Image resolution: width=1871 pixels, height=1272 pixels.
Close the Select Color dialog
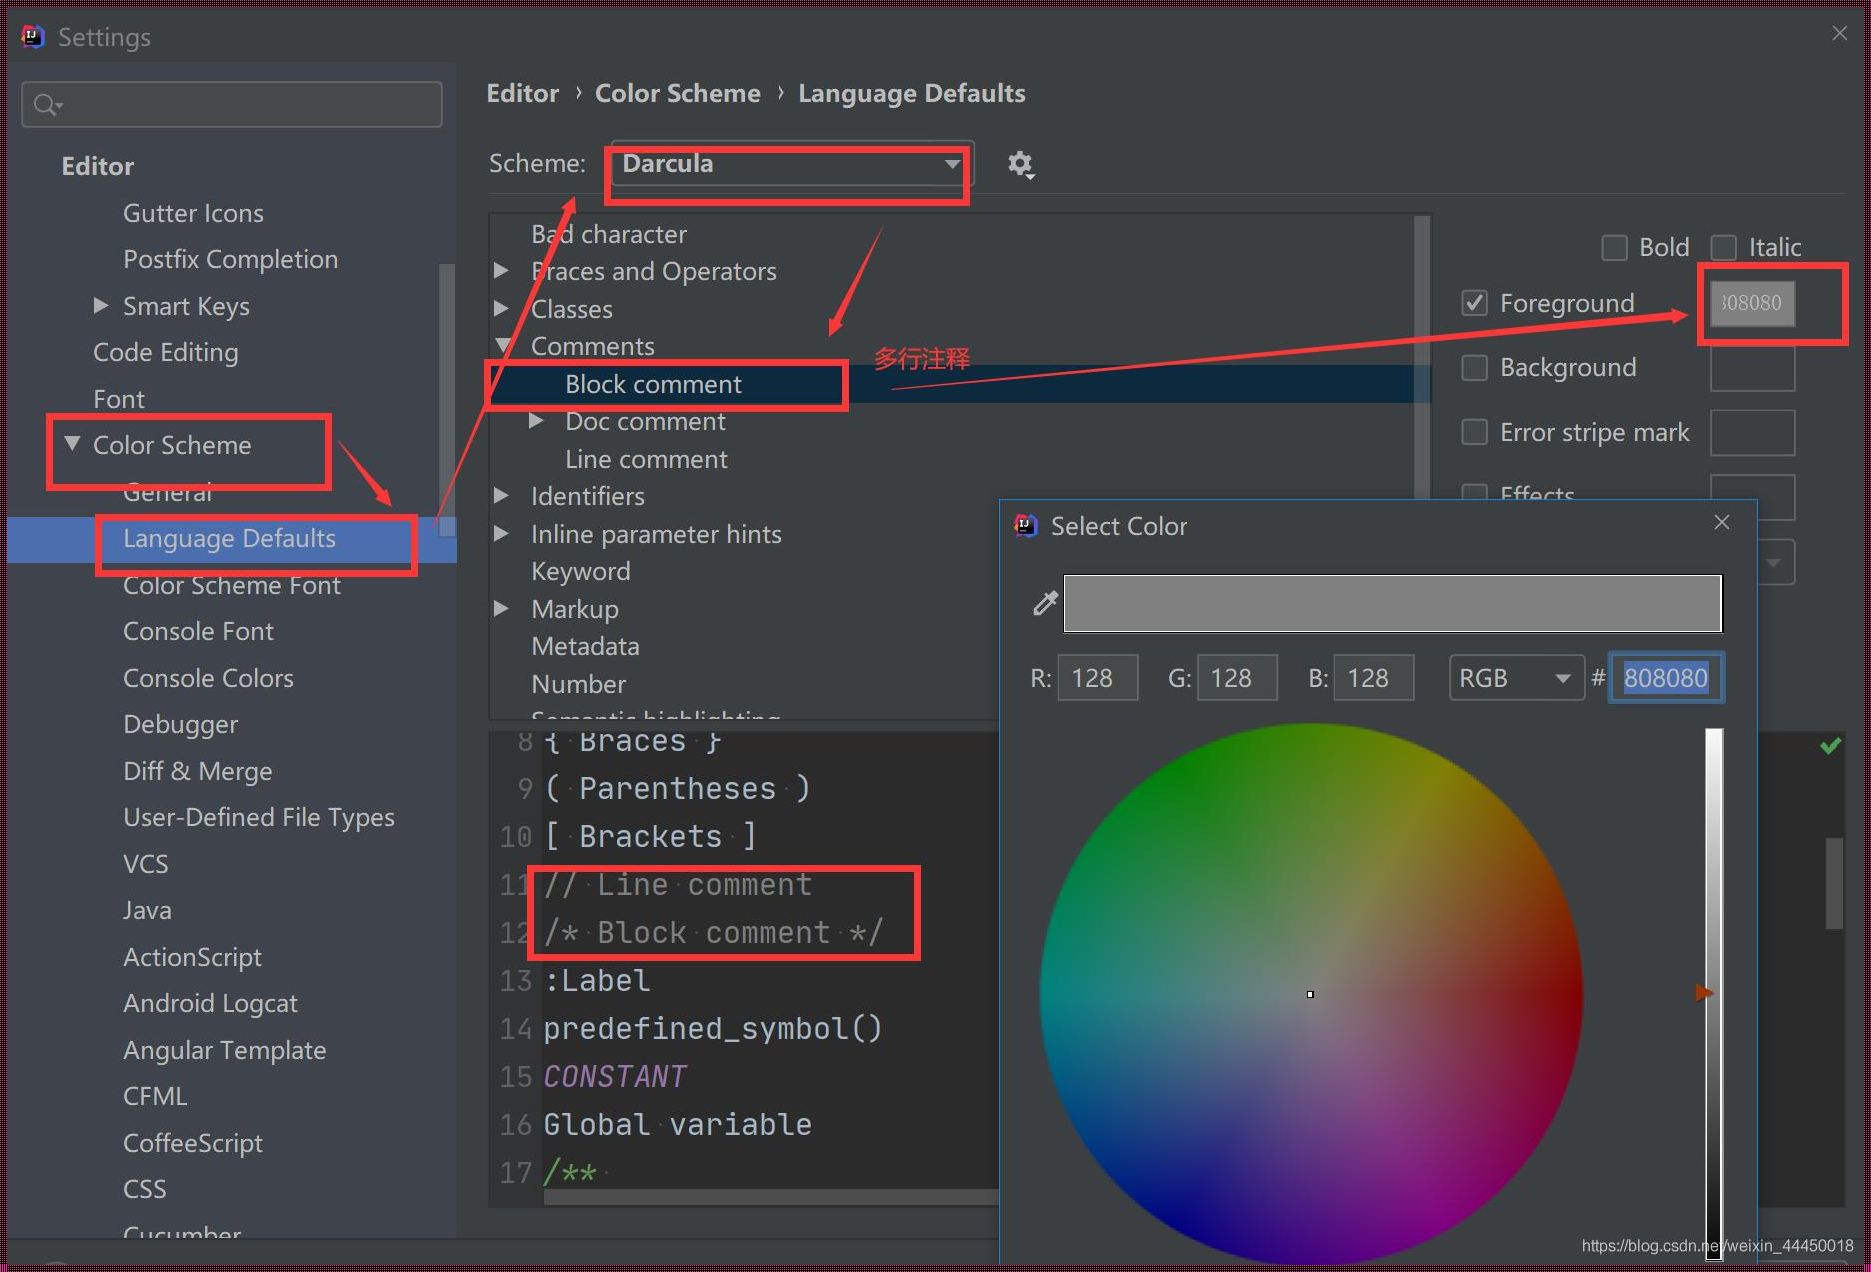coord(1721,523)
